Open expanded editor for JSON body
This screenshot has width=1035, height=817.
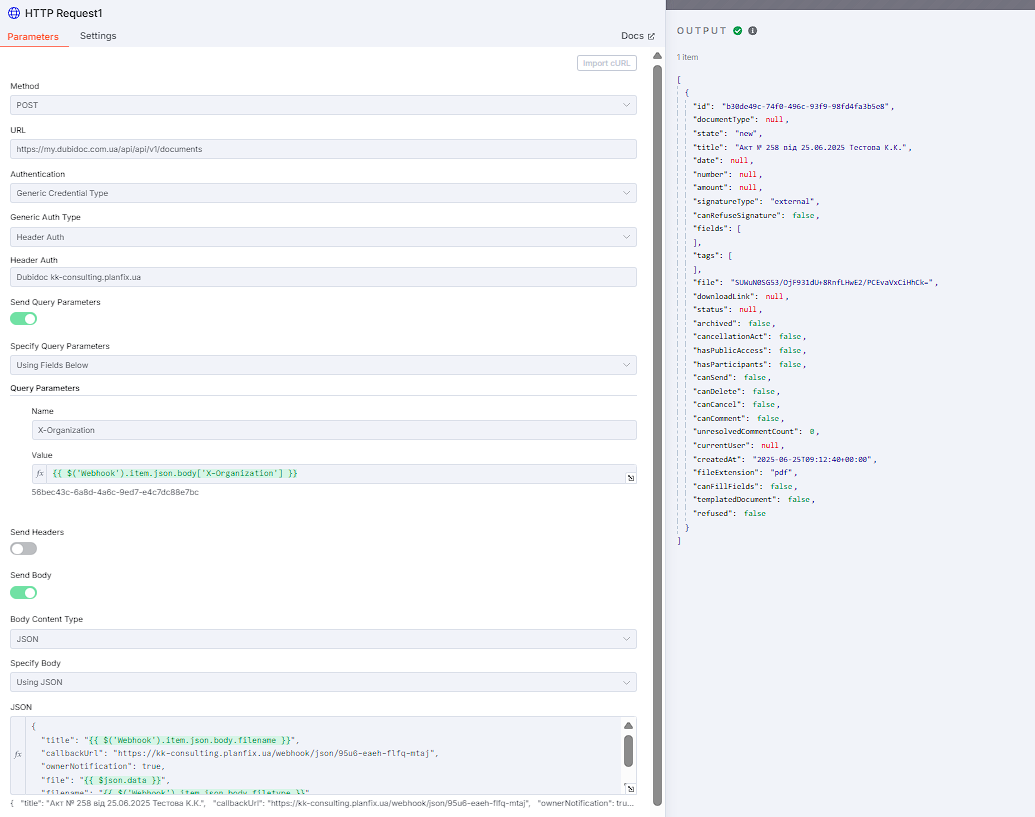pos(630,789)
